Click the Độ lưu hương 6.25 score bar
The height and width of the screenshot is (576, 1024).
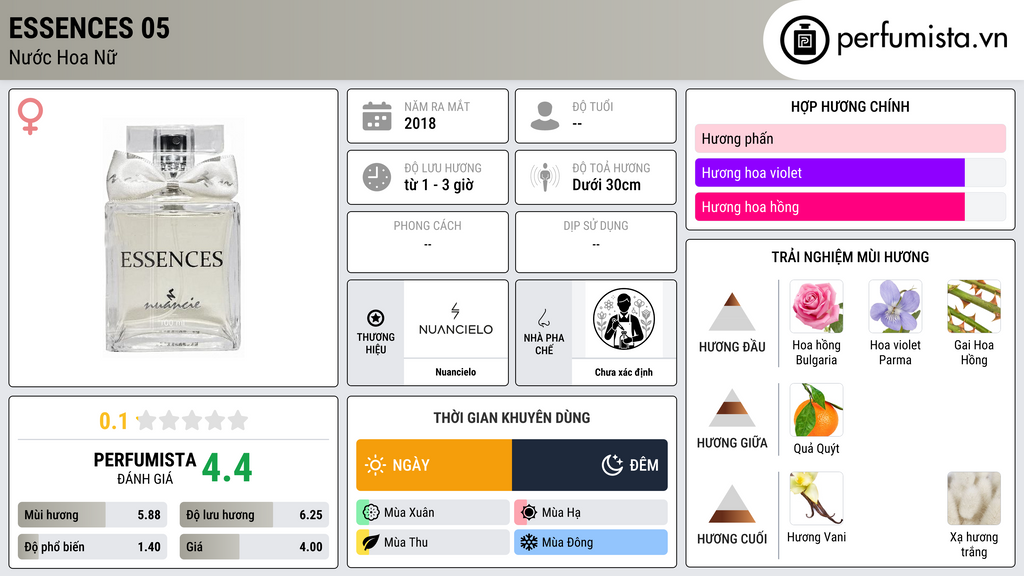pyautogui.click(x=254, y=515)
